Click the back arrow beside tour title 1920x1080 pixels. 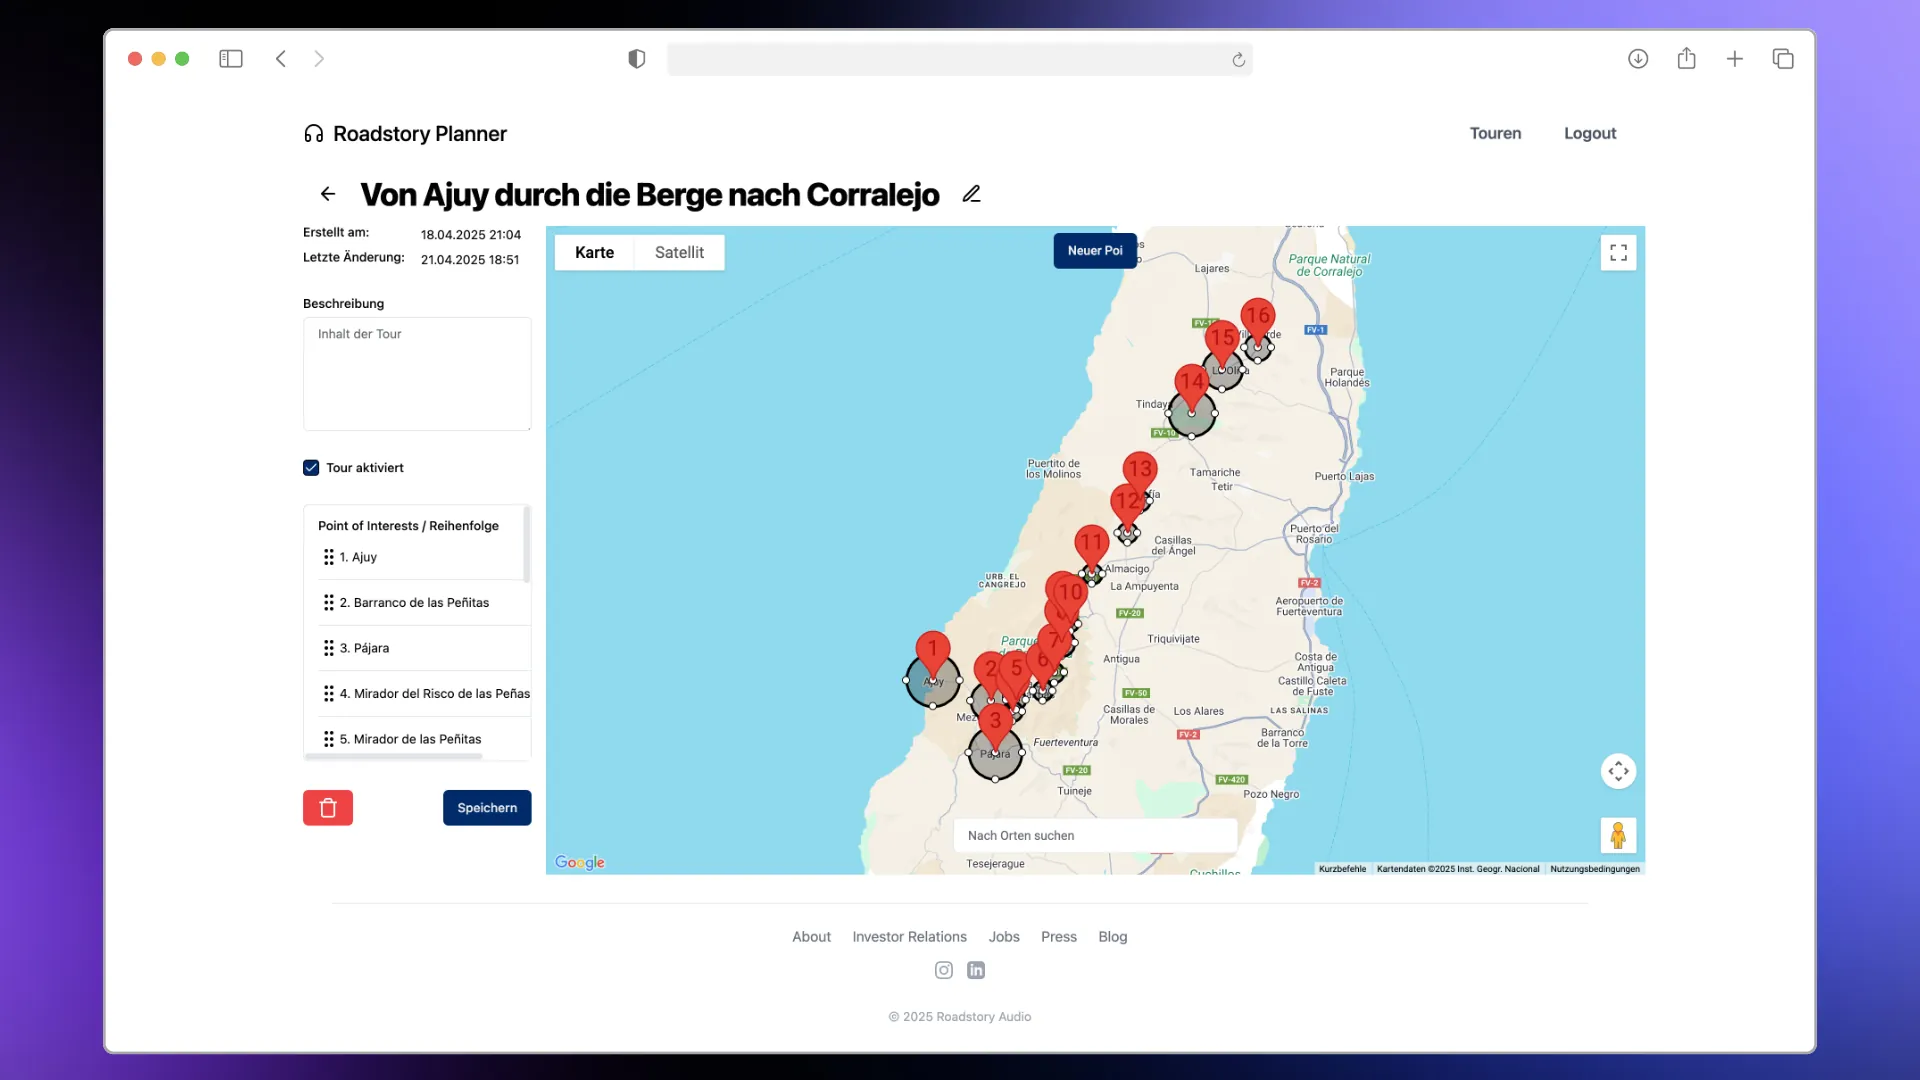coord(328,194)
